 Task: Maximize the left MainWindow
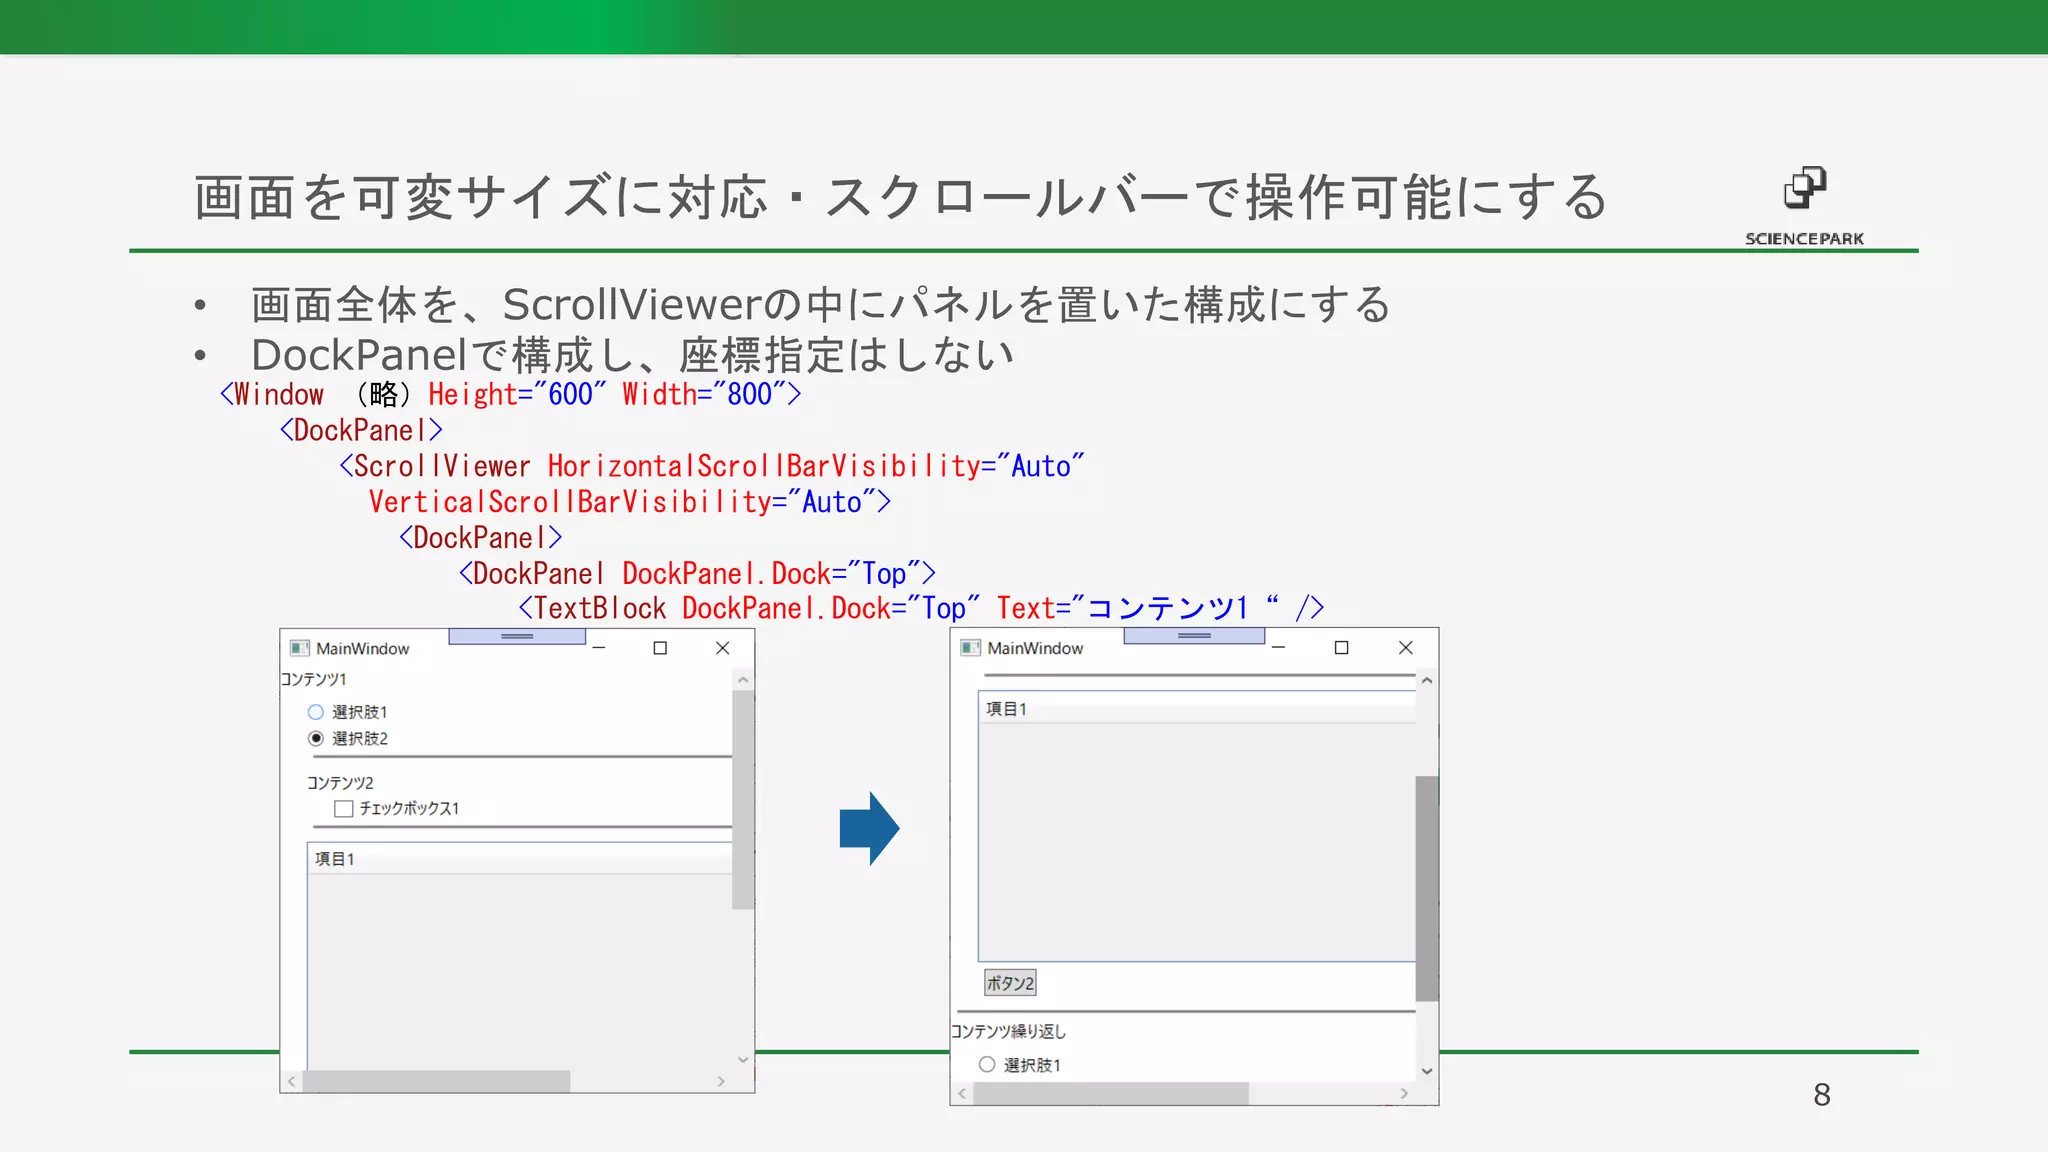click(660, 648)
